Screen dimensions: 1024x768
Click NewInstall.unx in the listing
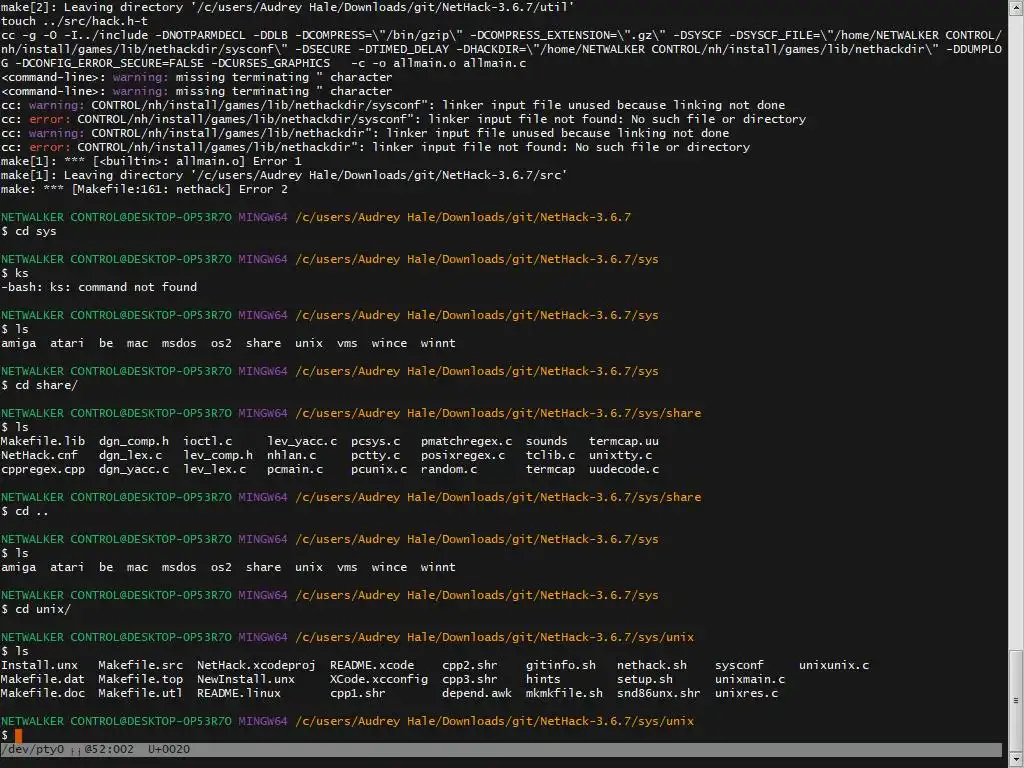point(246,679)
